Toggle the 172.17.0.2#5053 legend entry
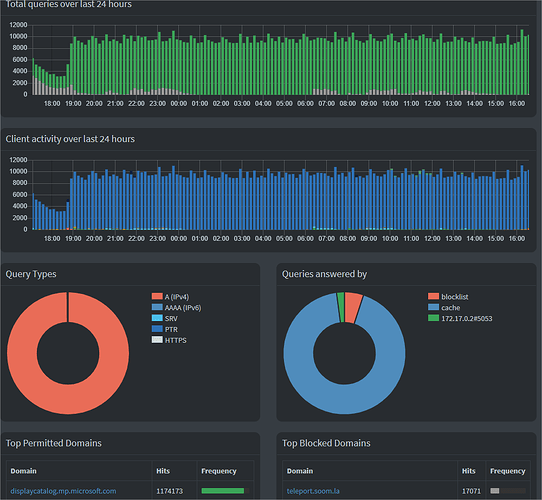The image size is (542, 500). click(460, 318)
